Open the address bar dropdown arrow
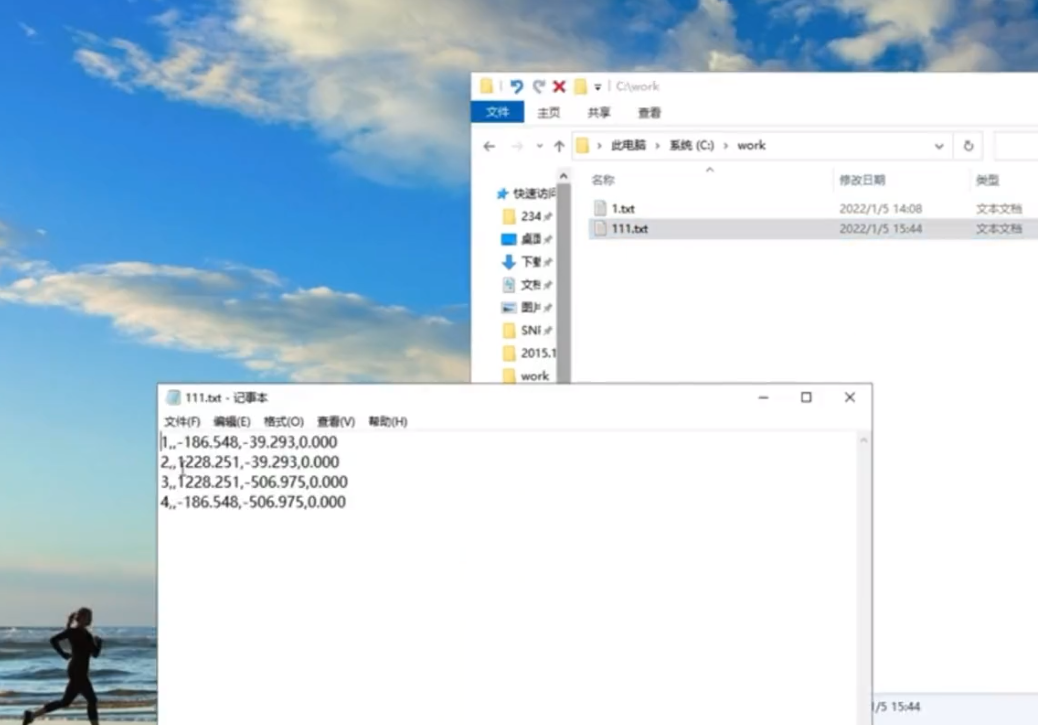1038x725 pixels. point(938,145)
